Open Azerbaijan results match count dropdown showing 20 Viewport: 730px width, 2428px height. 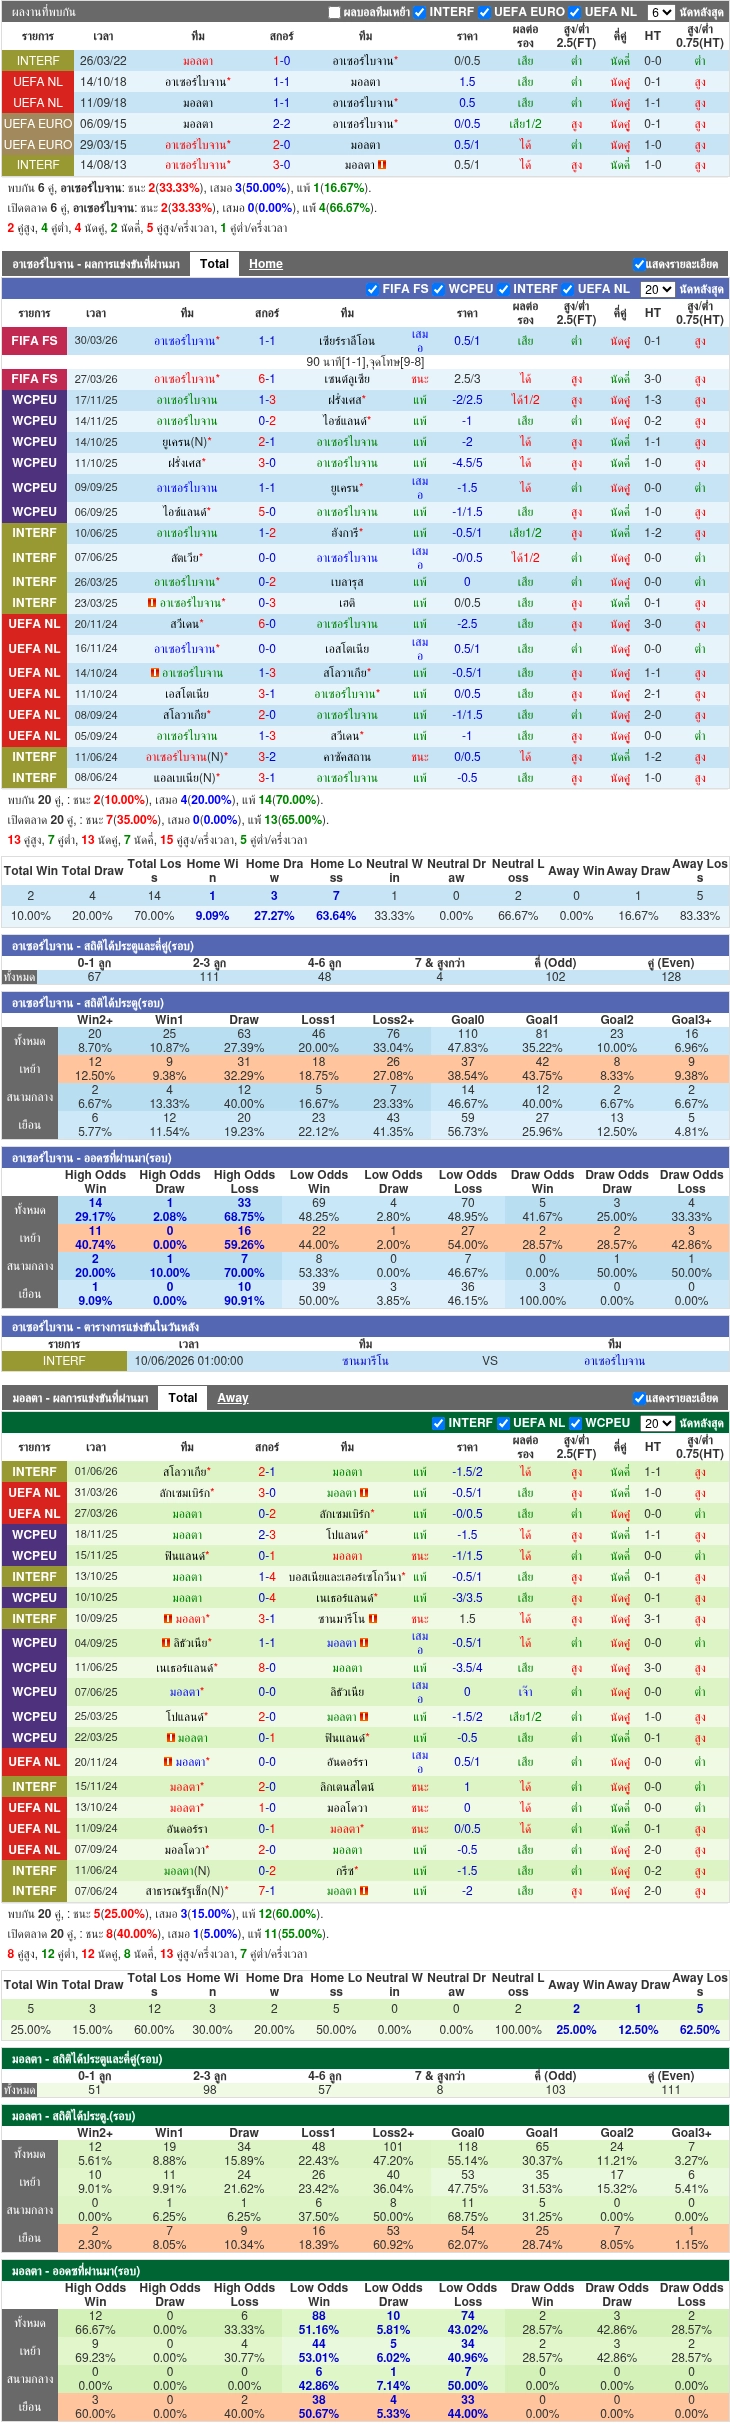point(657,289)
